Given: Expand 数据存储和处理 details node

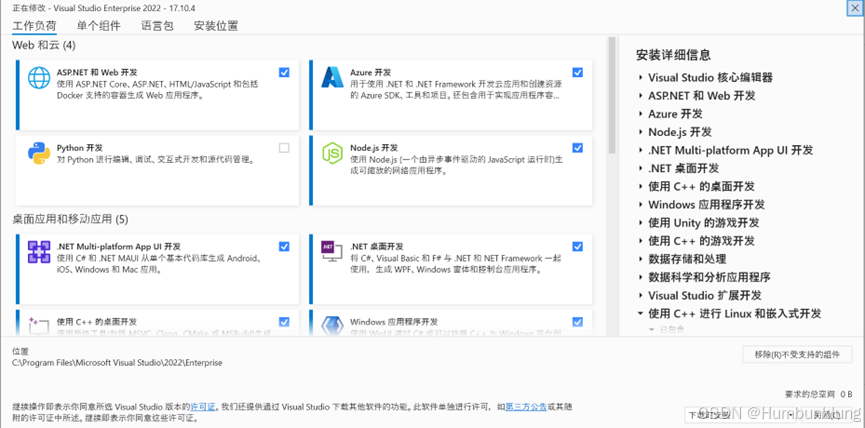Looking at the screenshot, I should (640, 259).
